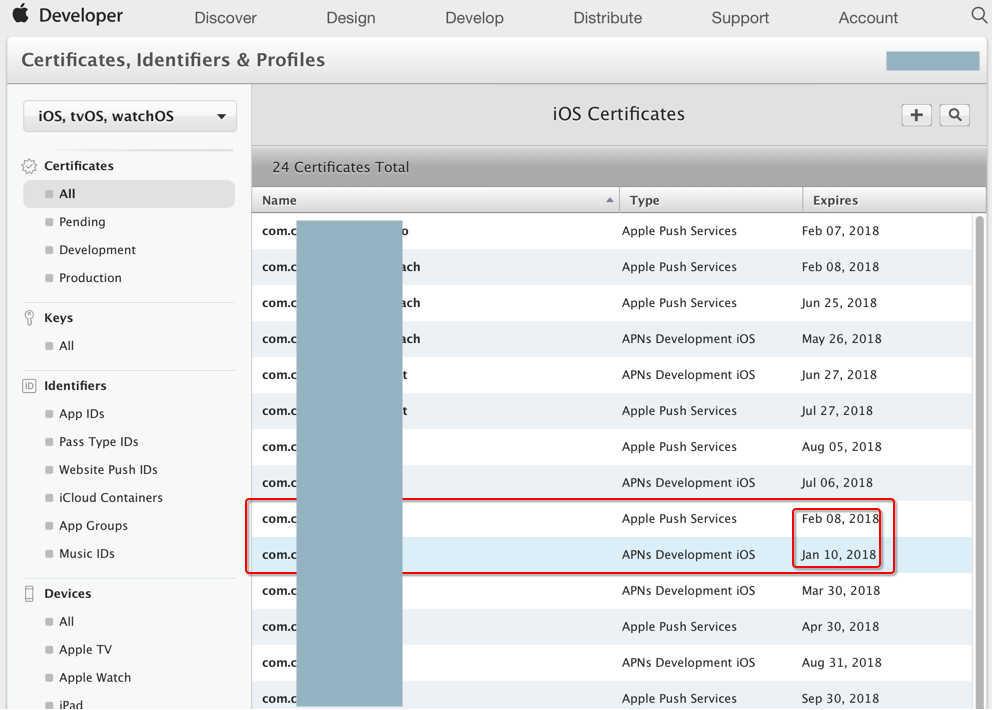992x710 pixels.
Task: Click the Certificates gear seal icon
Action: pyautogui.click(x=29, y=166)
